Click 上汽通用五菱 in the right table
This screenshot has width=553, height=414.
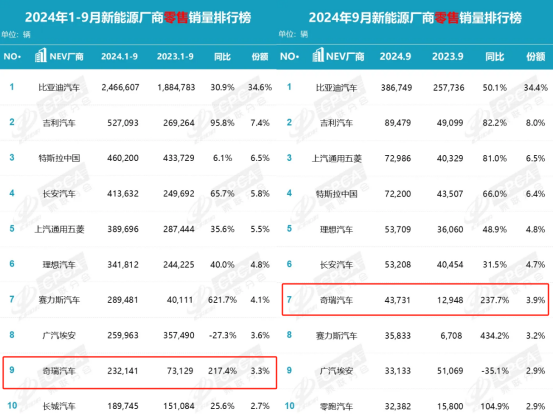tap(337, 159)
